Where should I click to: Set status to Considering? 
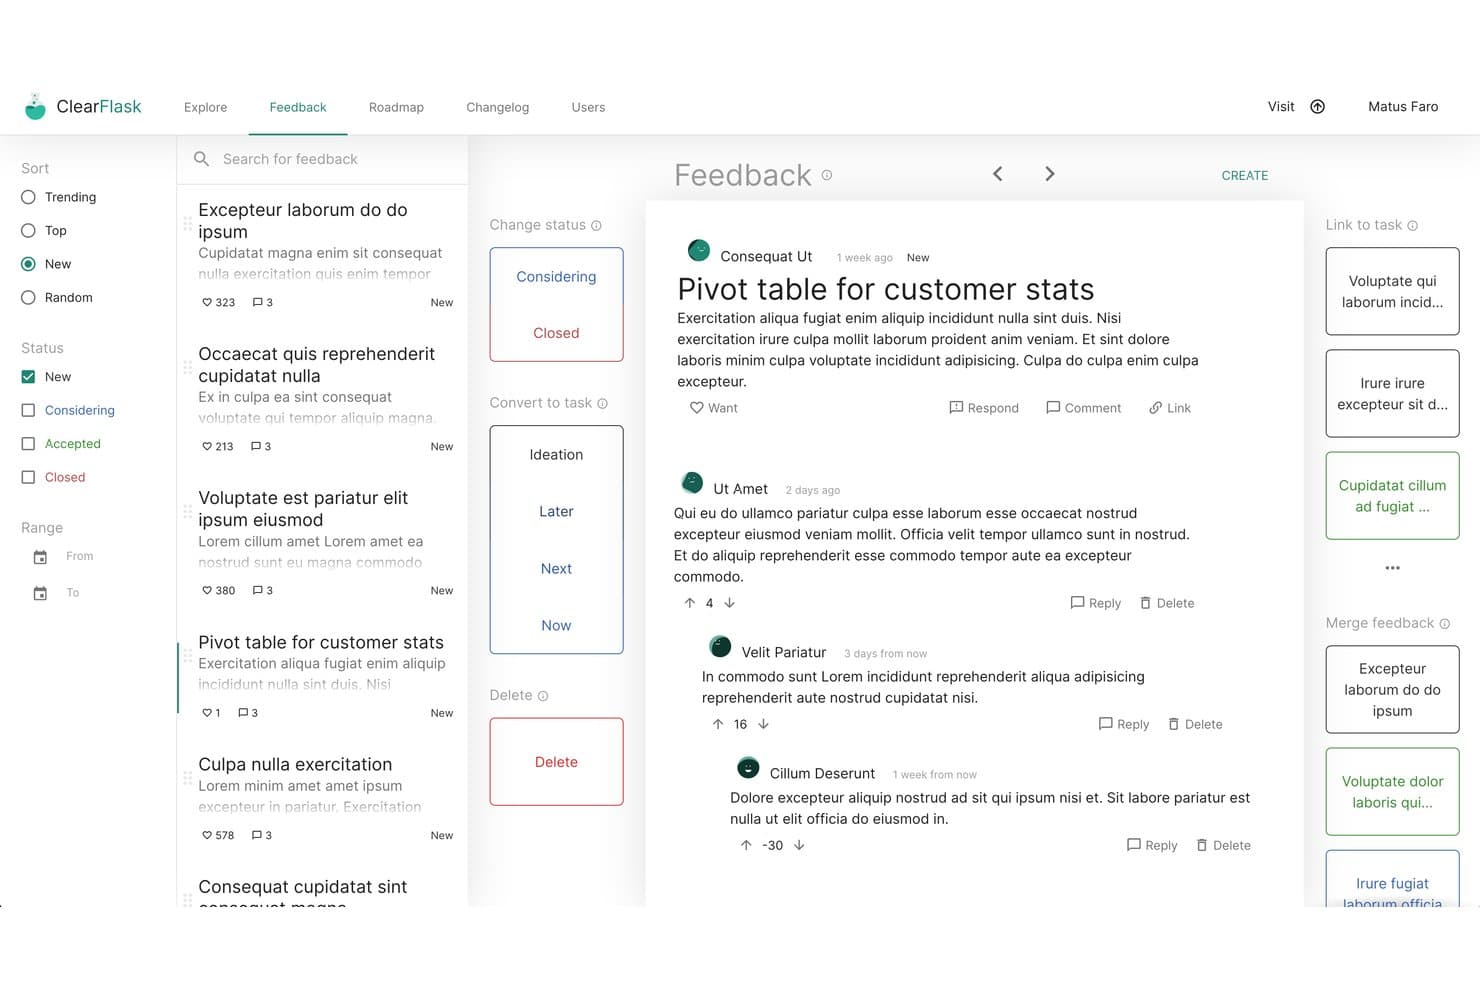click(x=556, y=277)
